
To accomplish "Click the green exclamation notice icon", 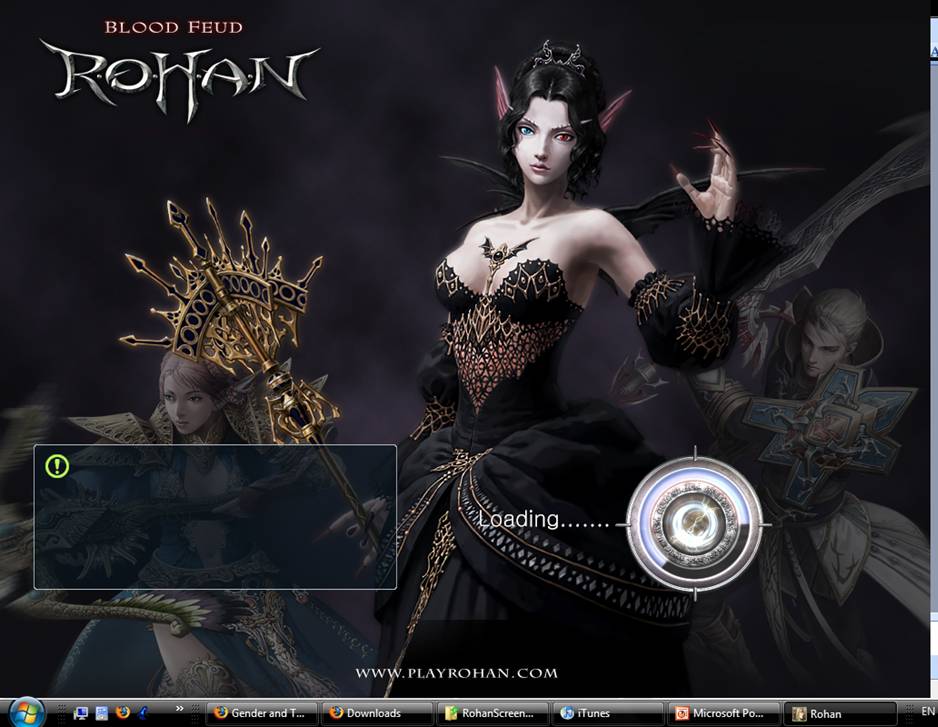I will point(57,466).
